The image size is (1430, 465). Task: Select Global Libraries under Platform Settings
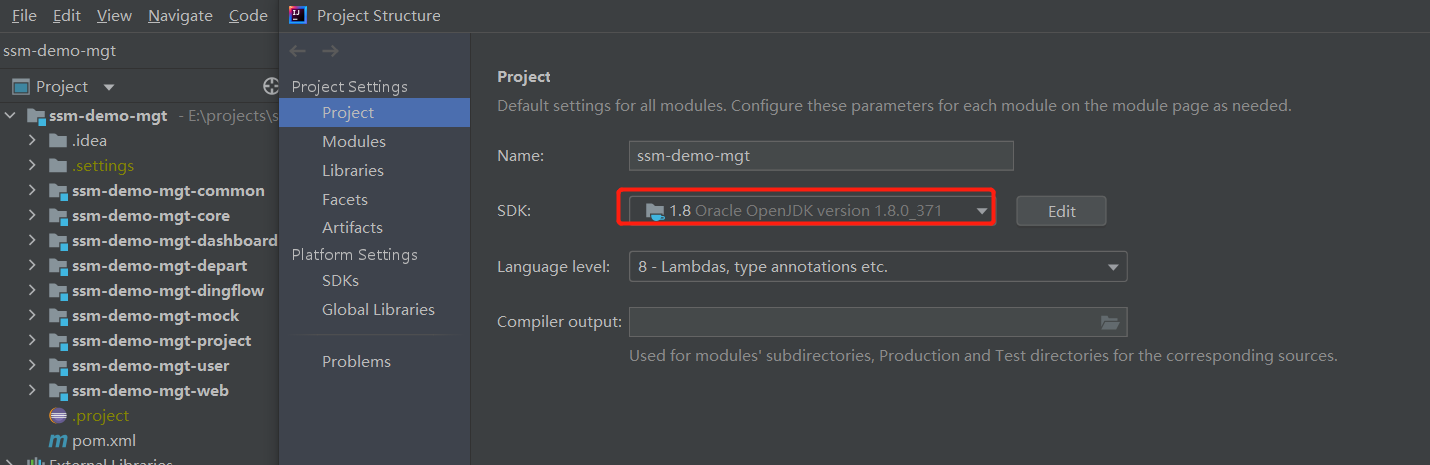click(x=378, y=310)
